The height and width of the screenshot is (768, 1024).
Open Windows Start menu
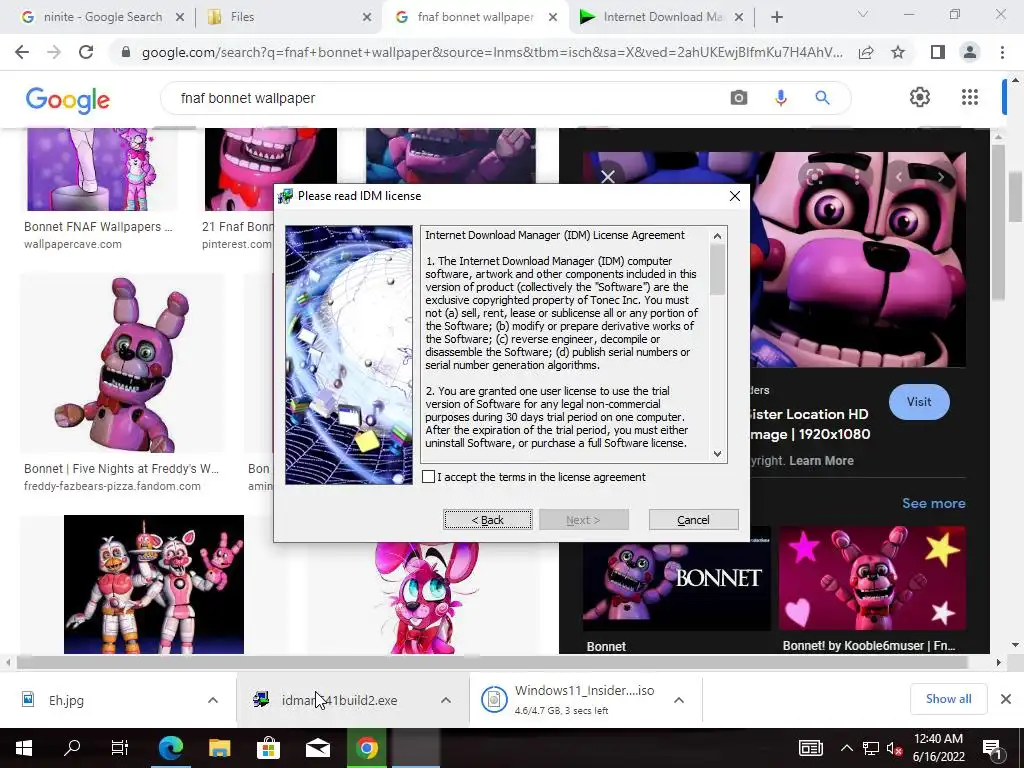click(x=24, y=748)
